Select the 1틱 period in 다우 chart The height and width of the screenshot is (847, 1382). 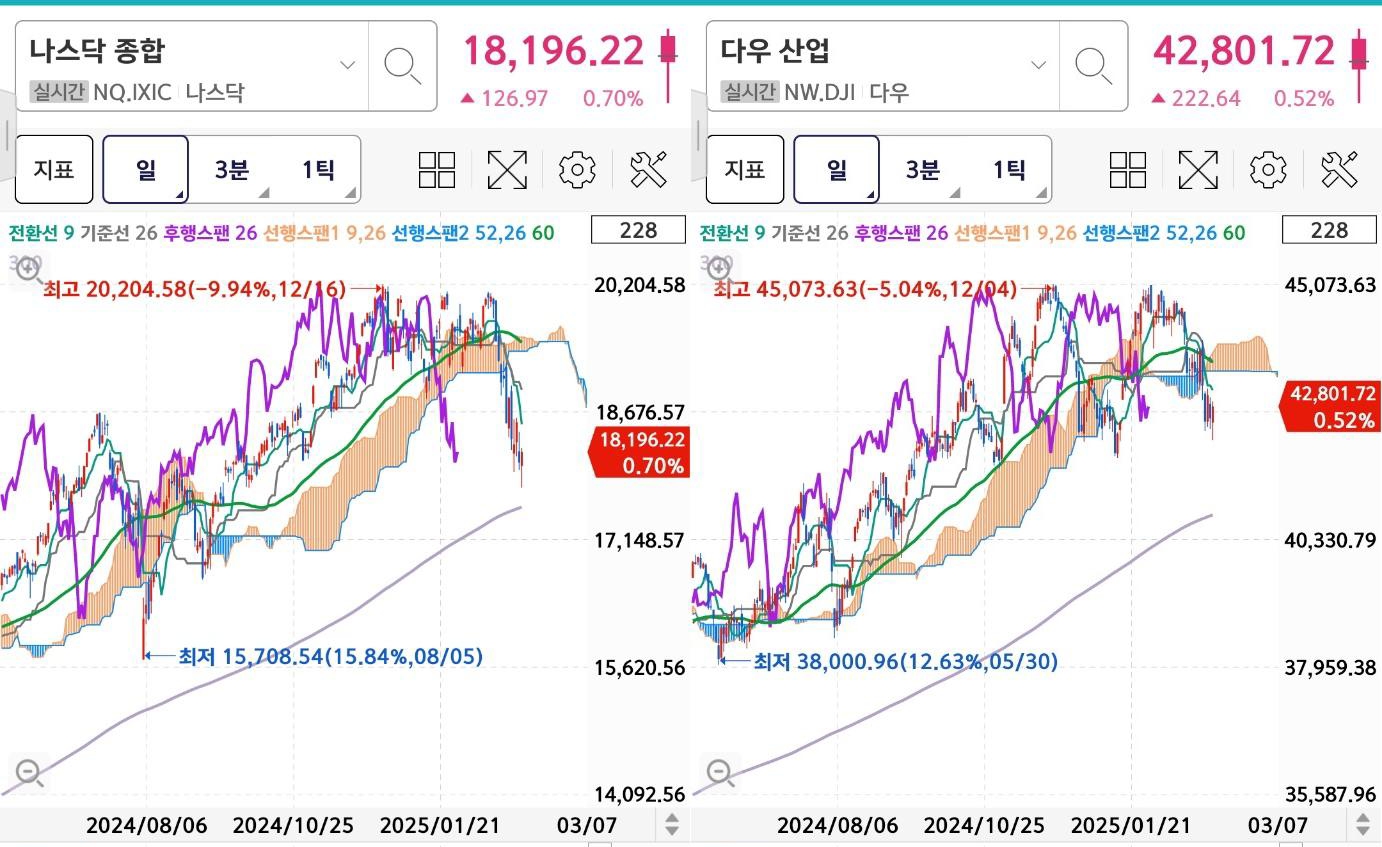(x=1009, y=169)
